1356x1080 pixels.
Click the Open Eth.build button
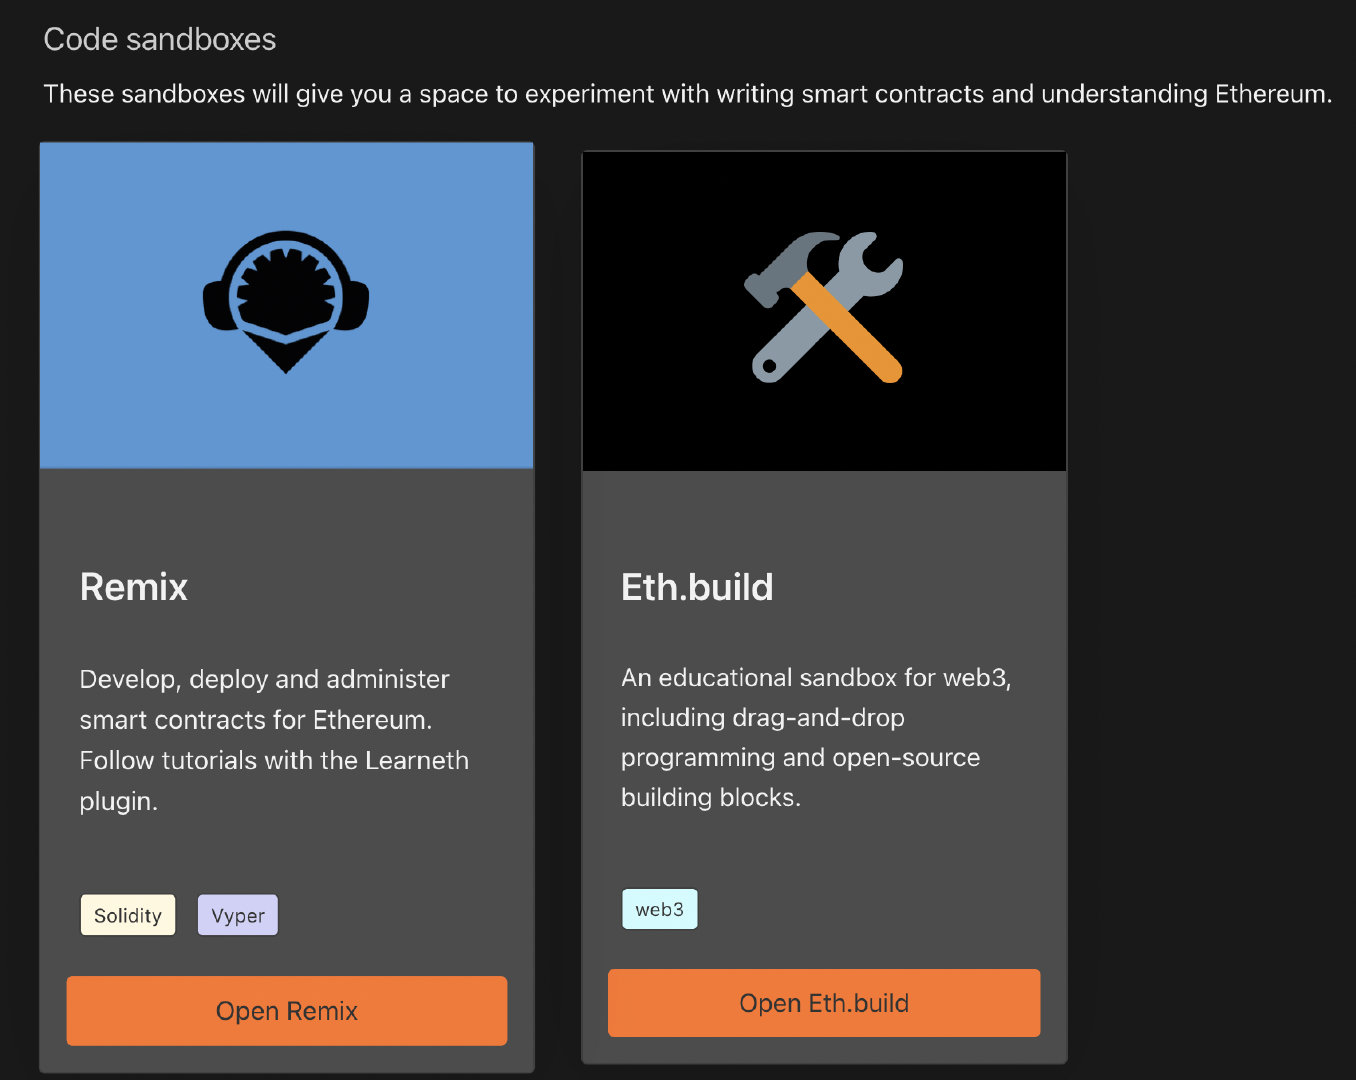coord(824,1003)
